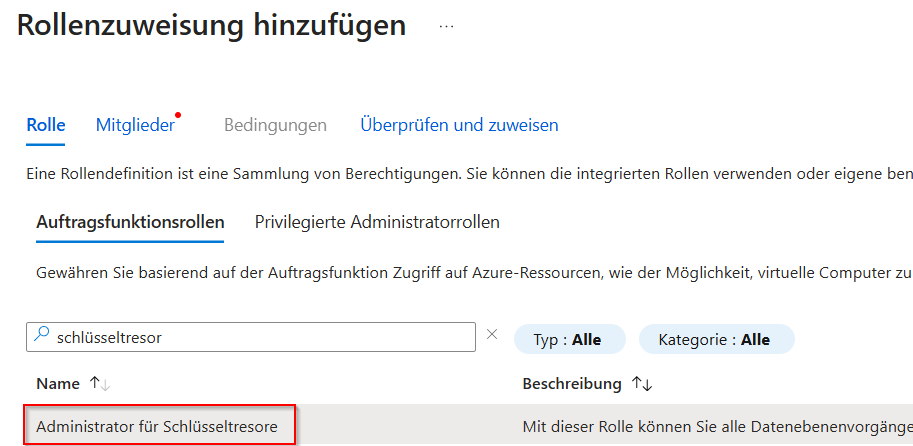Click the role description starting 'Mit dieser Rolle'
913x446 pixels.
click(716, 427)
